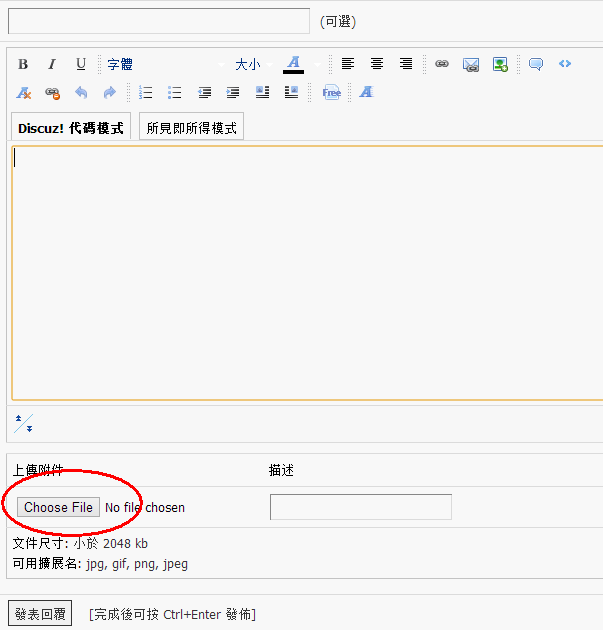The width and height of the screenshot is (603, 630).
Task: Open the 大小 font size dropdown
Action: coord(254,64)
